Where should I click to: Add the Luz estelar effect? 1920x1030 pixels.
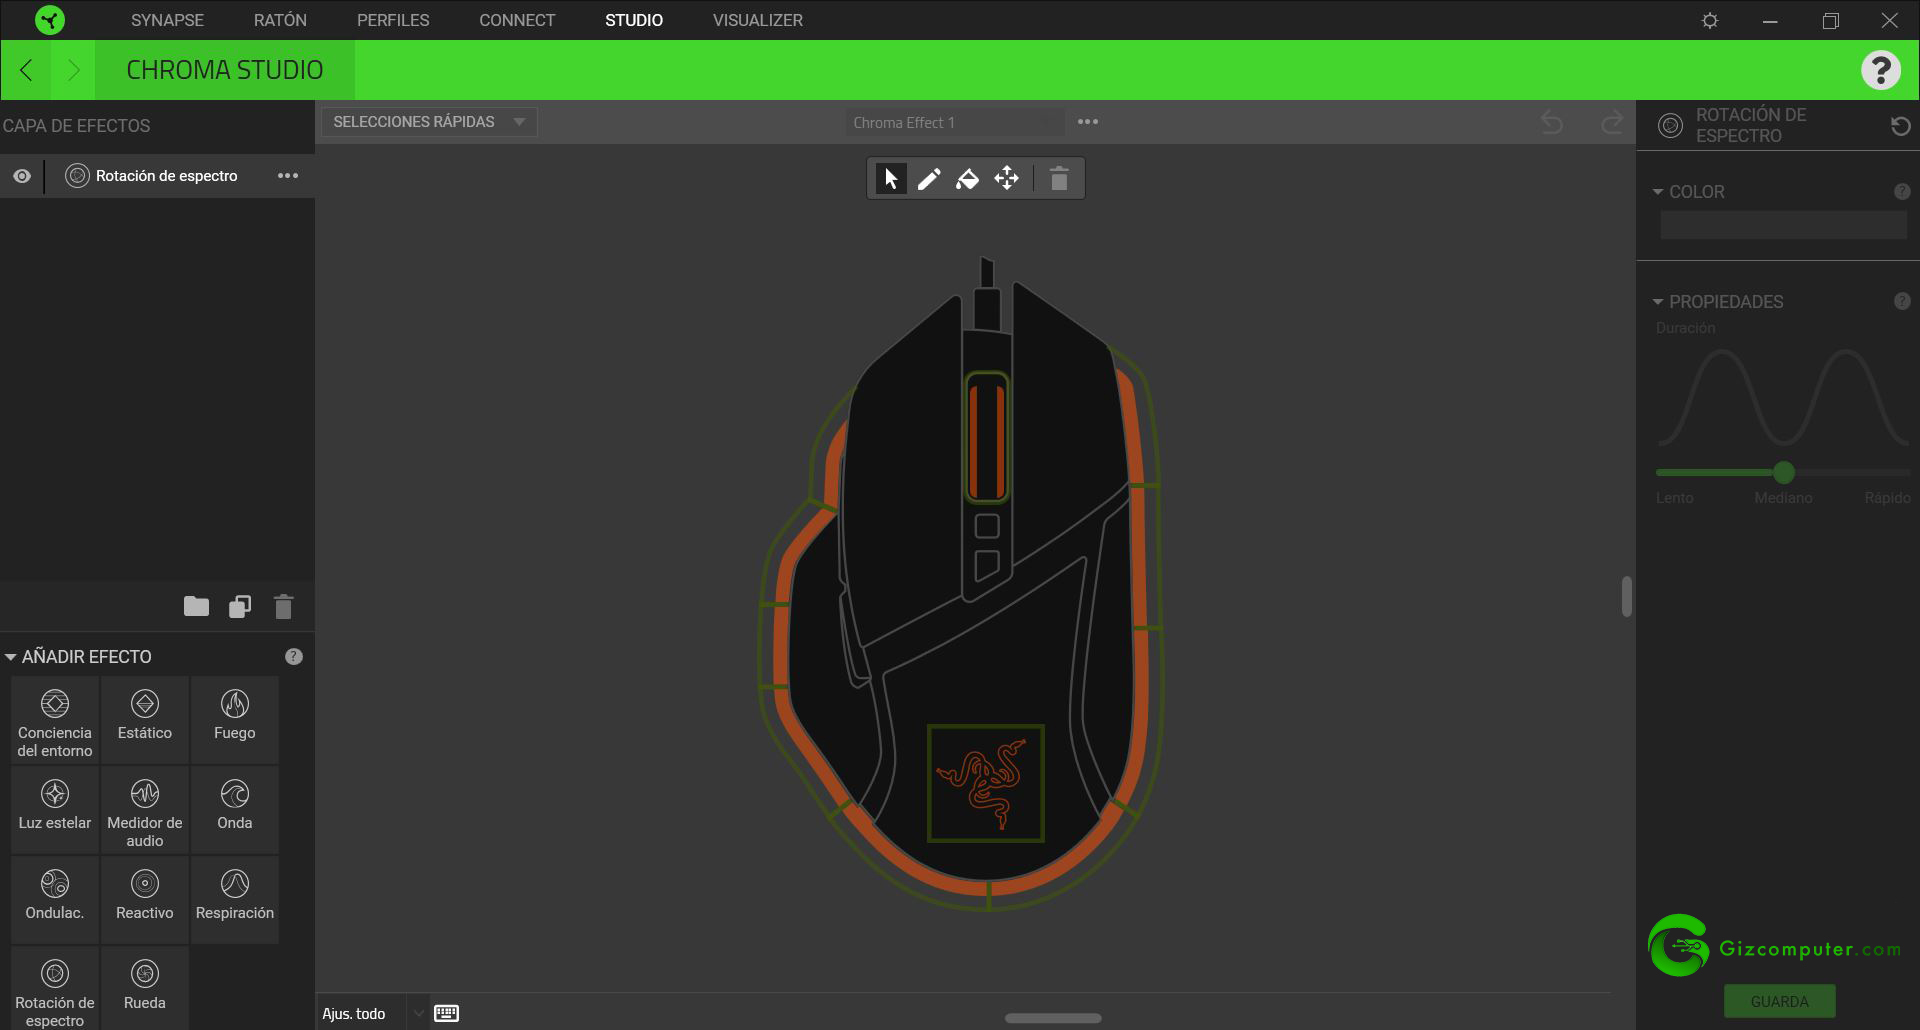click(x=55, y=811)
